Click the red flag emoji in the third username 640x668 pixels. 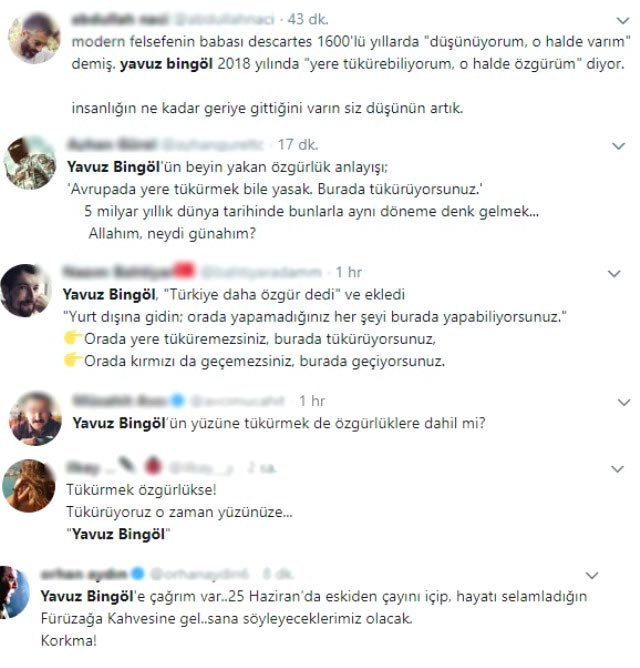(x=185, y=271)
